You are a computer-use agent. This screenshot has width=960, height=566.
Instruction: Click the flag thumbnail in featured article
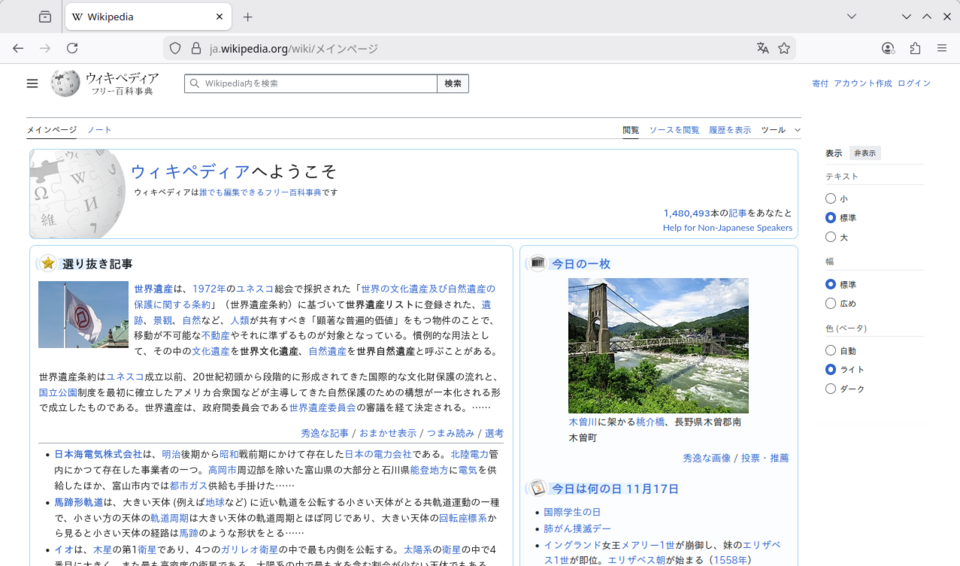point(83,314)
